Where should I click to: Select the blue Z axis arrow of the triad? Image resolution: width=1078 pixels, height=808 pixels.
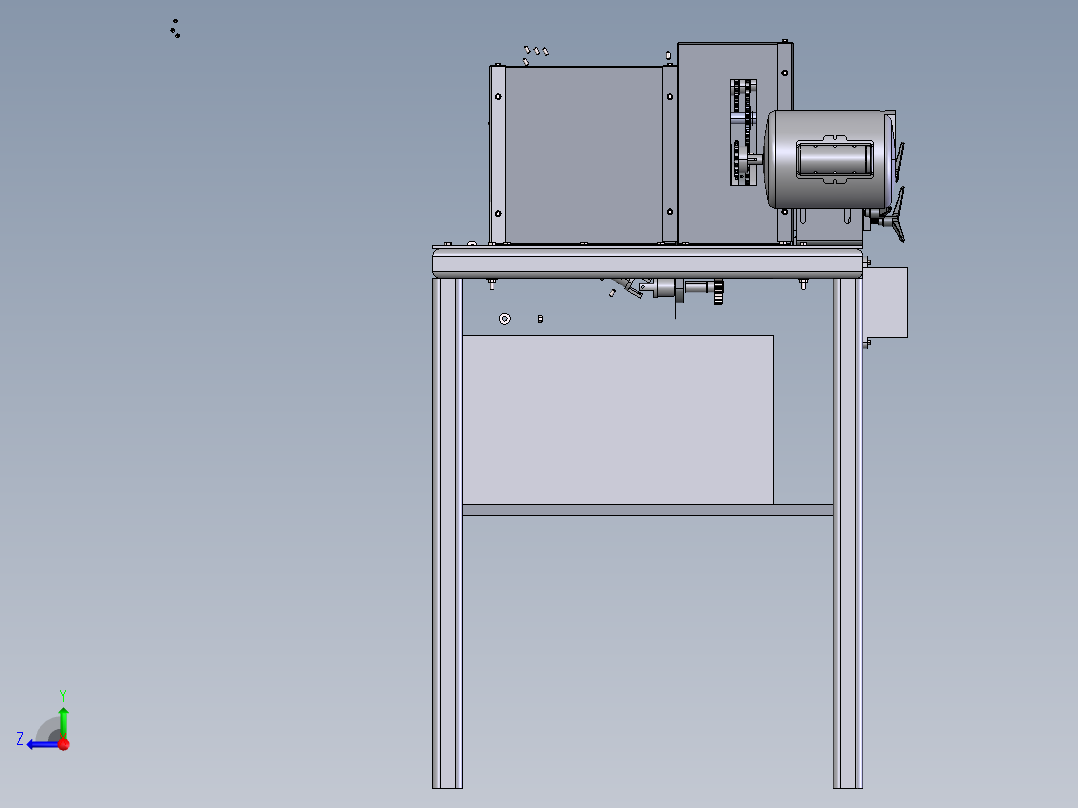pyautogui.click(x=41, y=744)
